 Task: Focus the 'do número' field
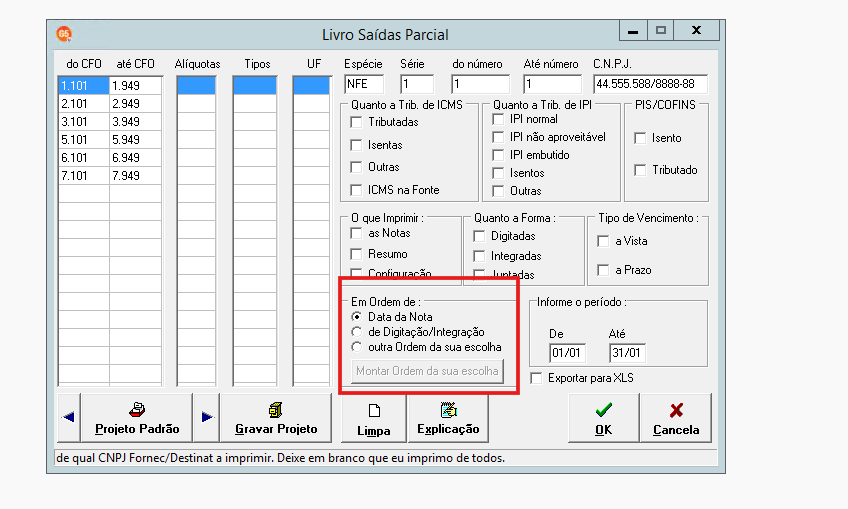coord(480,84)
